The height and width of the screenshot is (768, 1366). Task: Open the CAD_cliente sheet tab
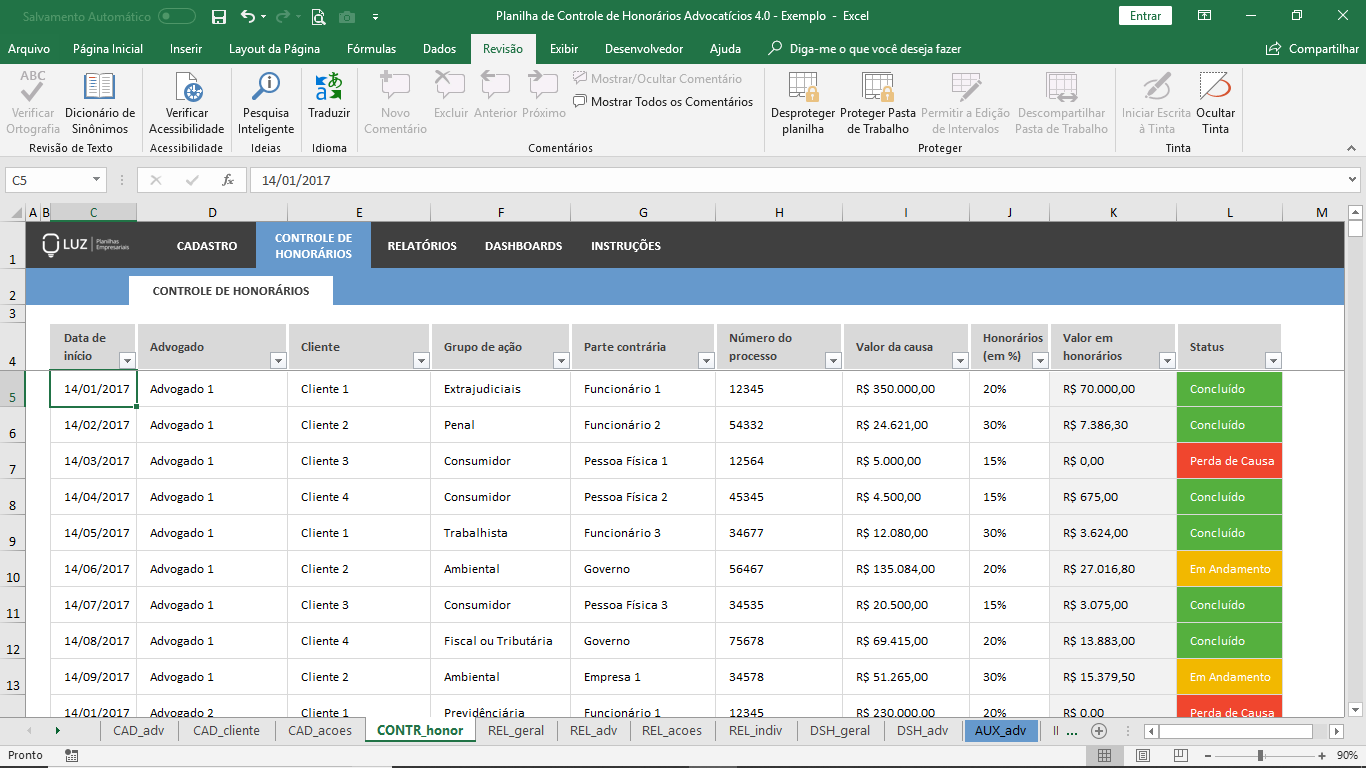(x=226, y=731)
